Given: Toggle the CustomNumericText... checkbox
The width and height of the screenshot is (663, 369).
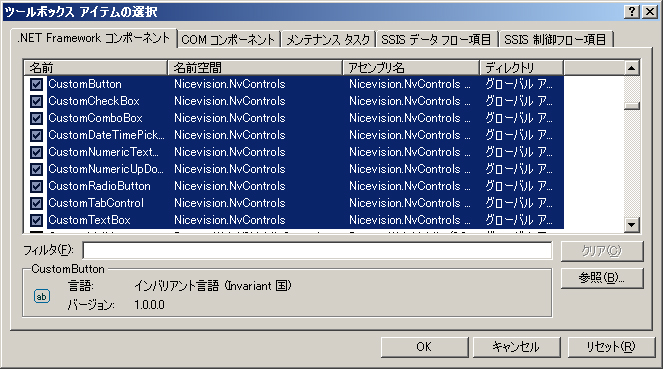Looking at the screenshot, I should pos(36,152).
